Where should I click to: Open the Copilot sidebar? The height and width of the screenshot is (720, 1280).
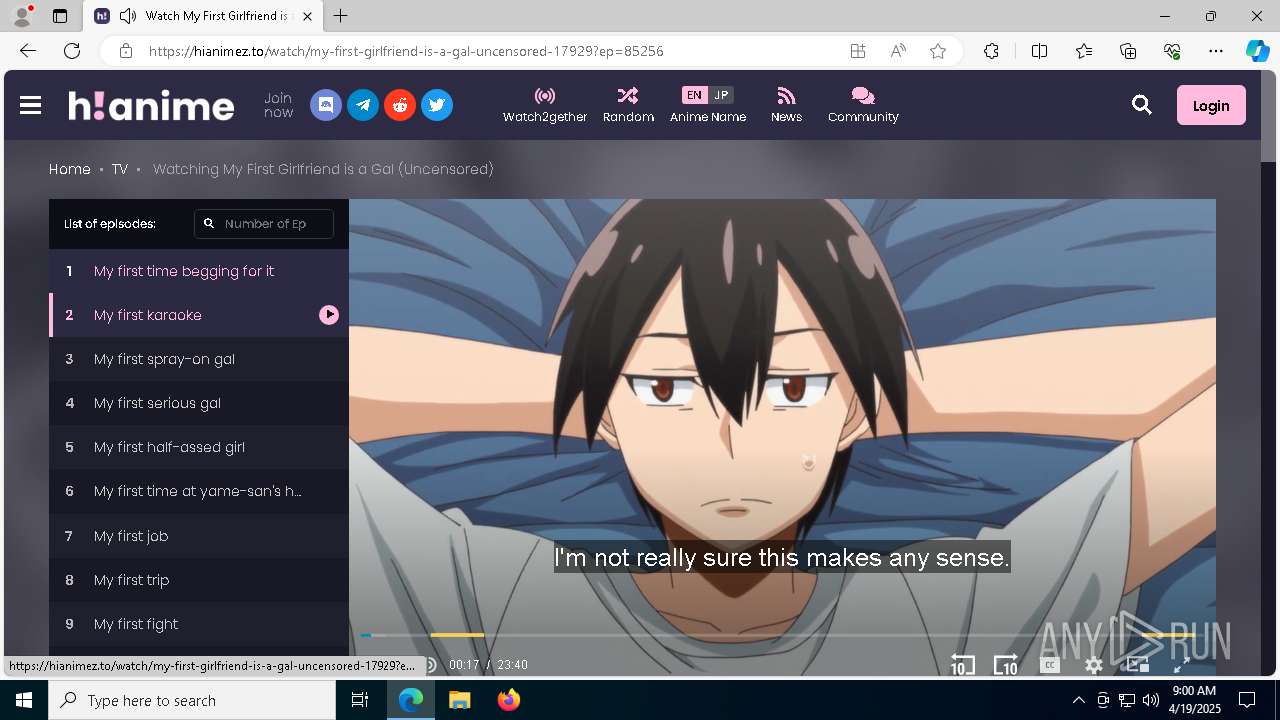(1257, 51)
